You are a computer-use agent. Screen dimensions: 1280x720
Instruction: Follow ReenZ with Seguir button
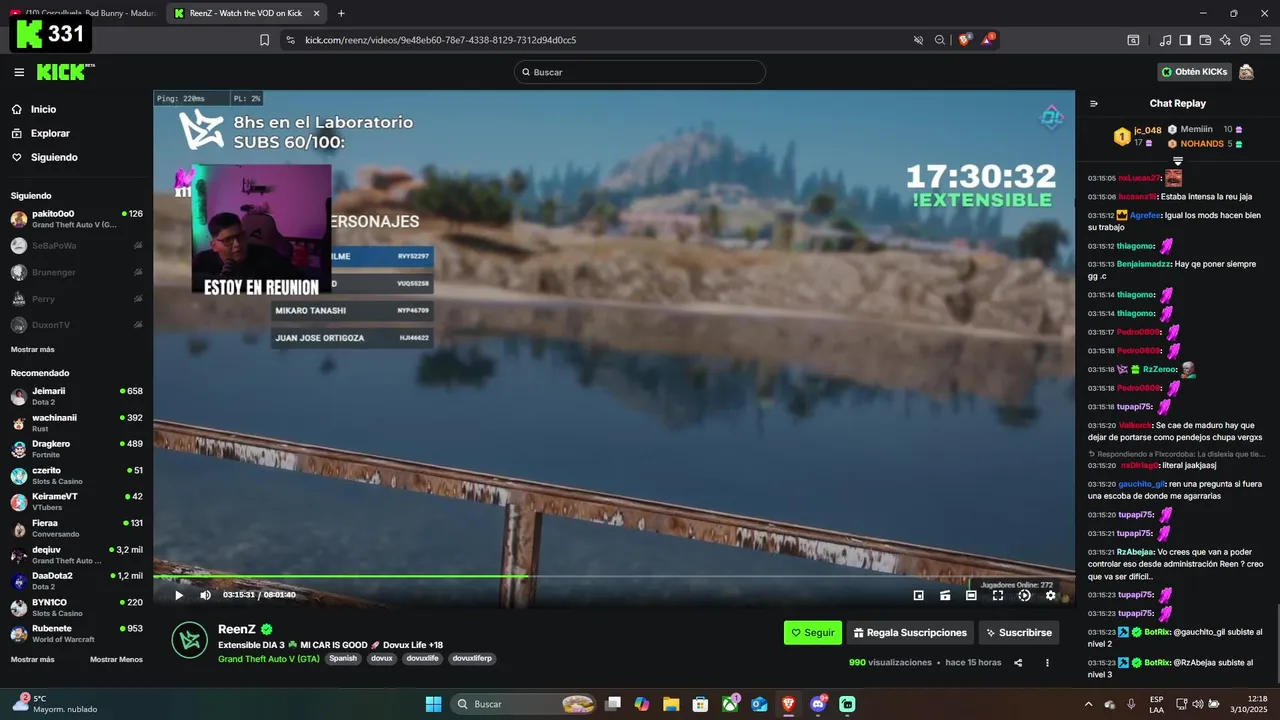pyautogui.click(x=813, y=633)
